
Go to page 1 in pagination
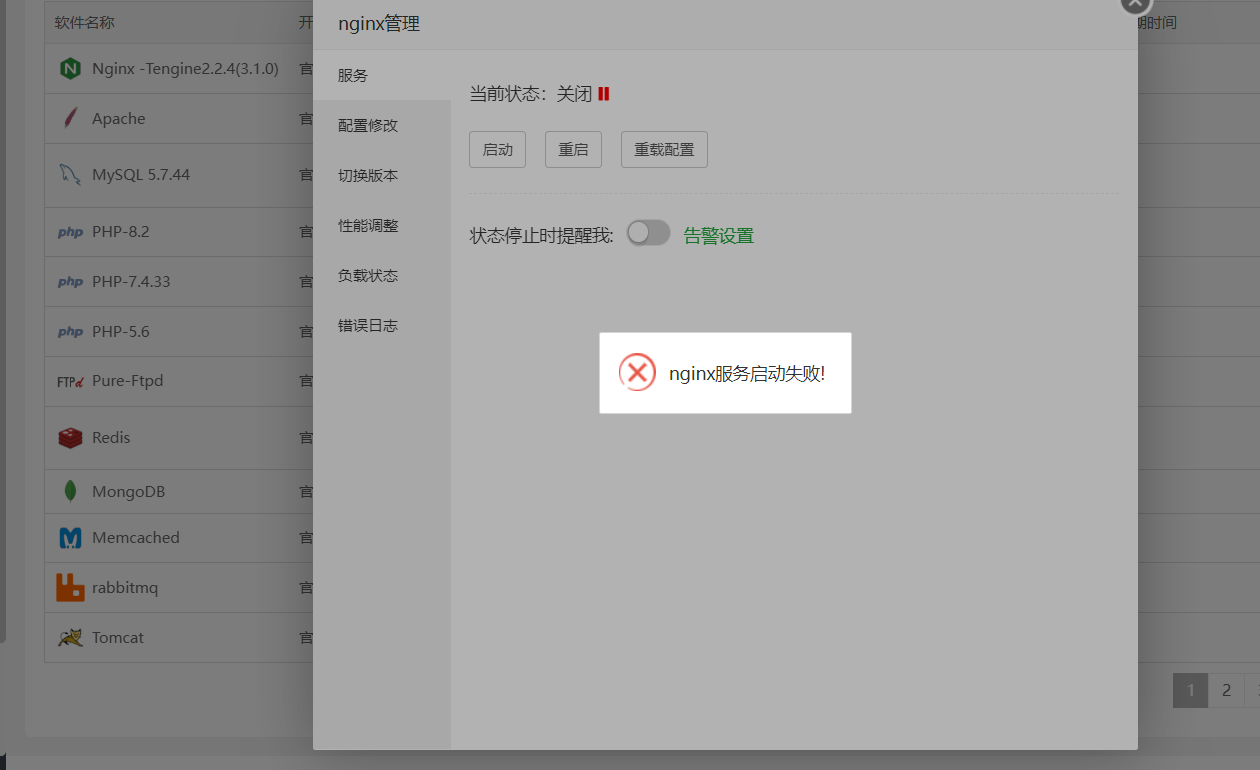click(1190, 690)
